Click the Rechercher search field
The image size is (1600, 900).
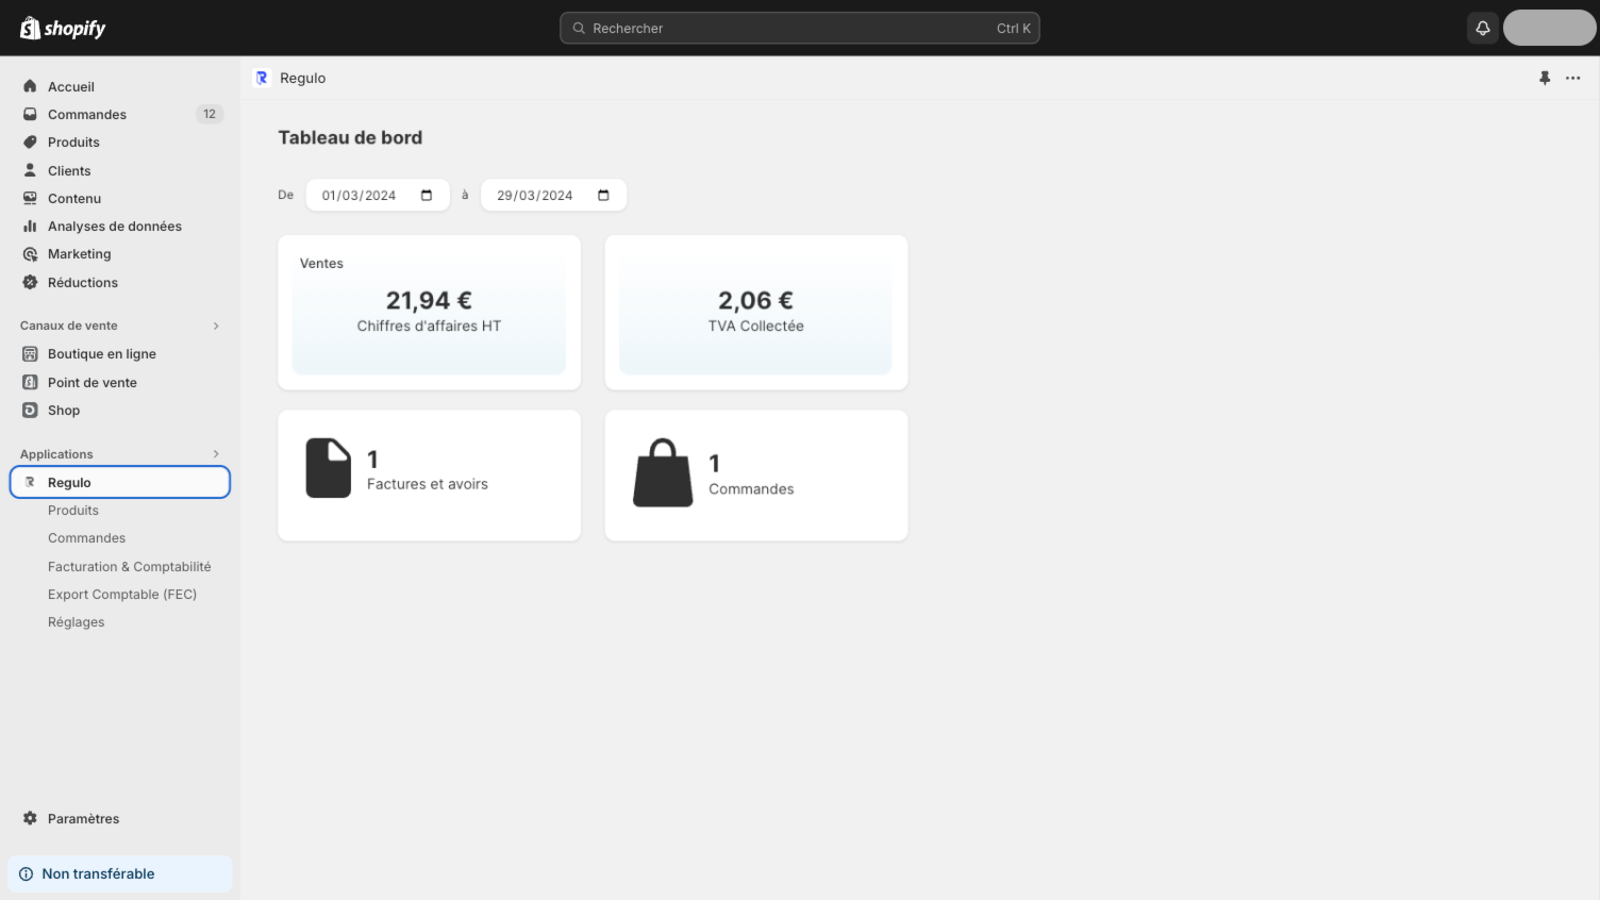(x=800, y=28)
